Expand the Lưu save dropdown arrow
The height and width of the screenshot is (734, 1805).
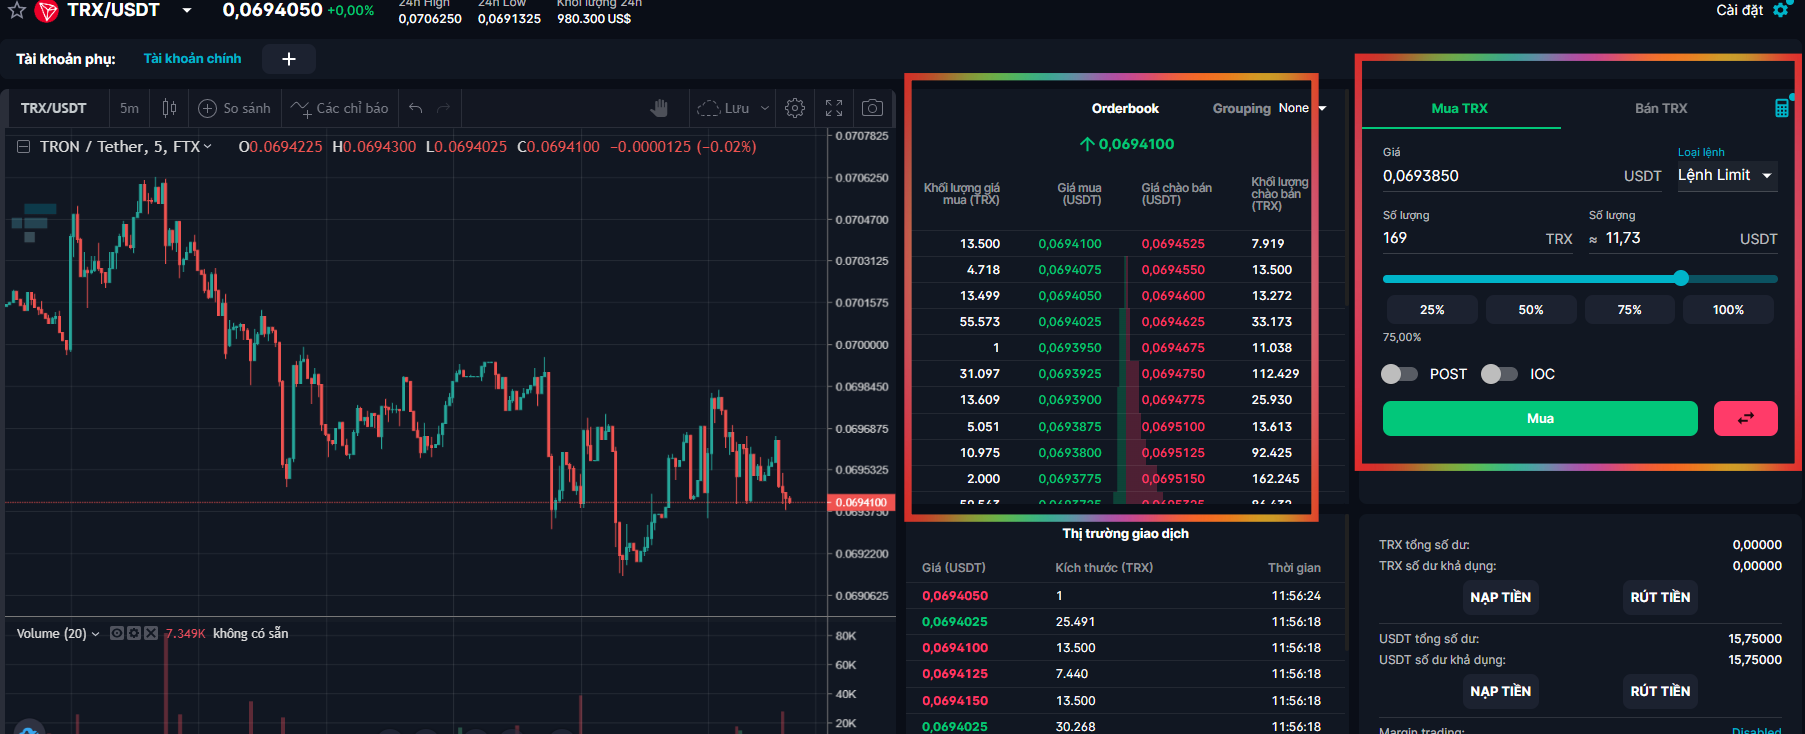[x=765, y=108]
